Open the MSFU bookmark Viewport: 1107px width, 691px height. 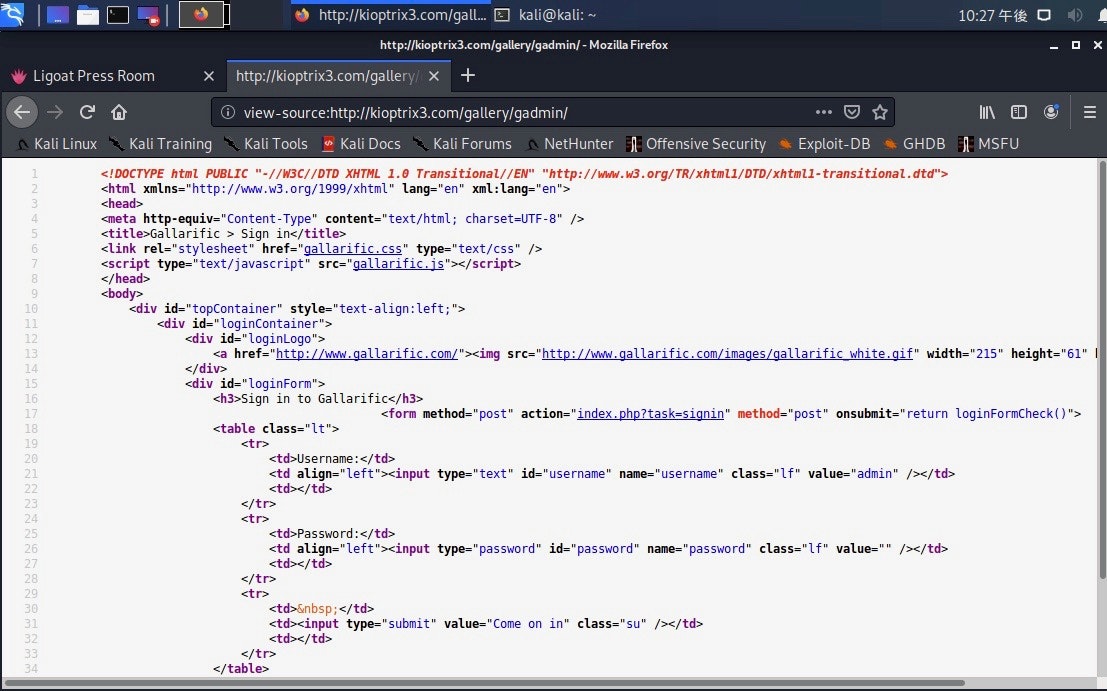click(x=988, y=144)
